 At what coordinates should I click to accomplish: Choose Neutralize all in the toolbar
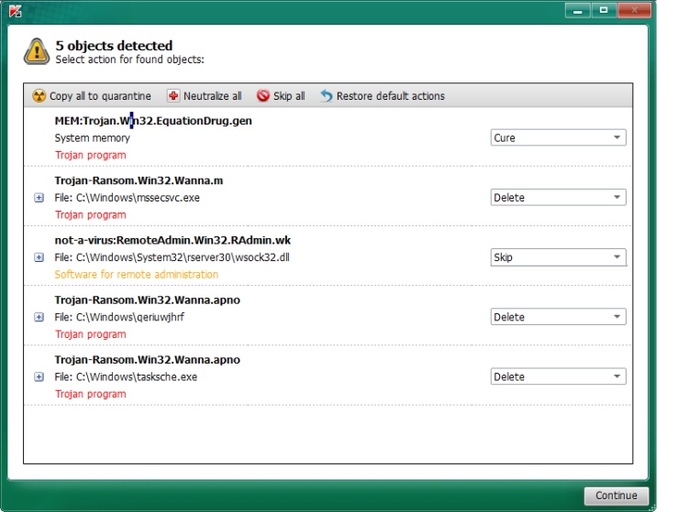pyautogui.click(x=204, y=96)
